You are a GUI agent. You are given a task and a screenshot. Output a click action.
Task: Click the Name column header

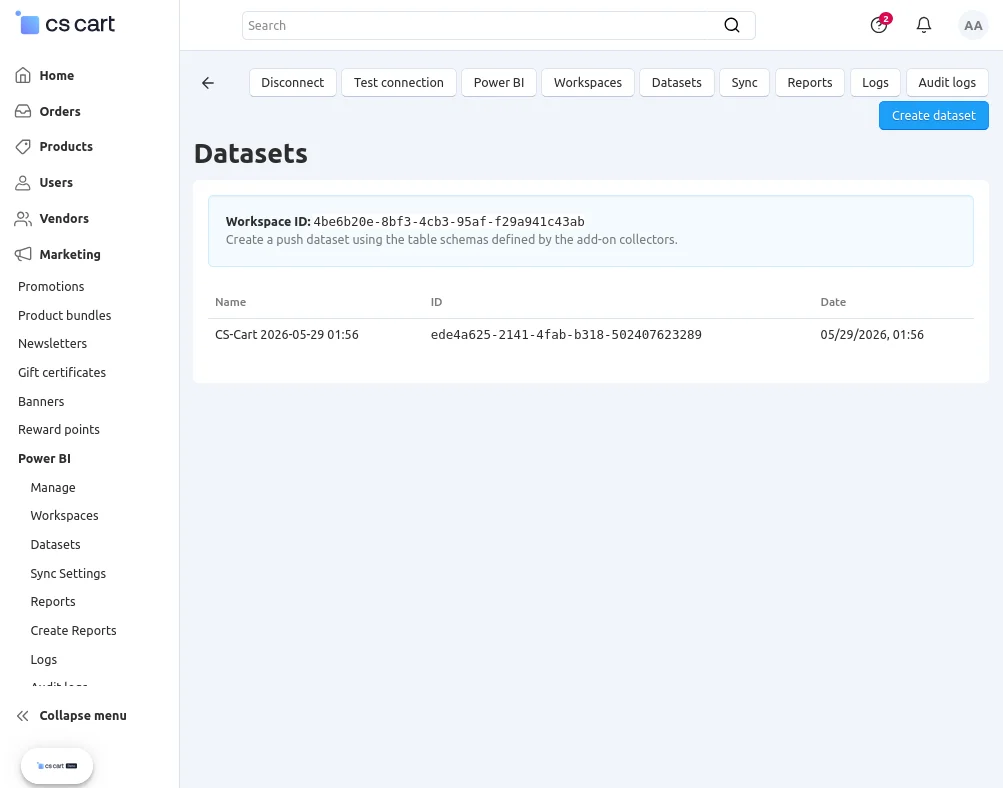coord(230,302)
